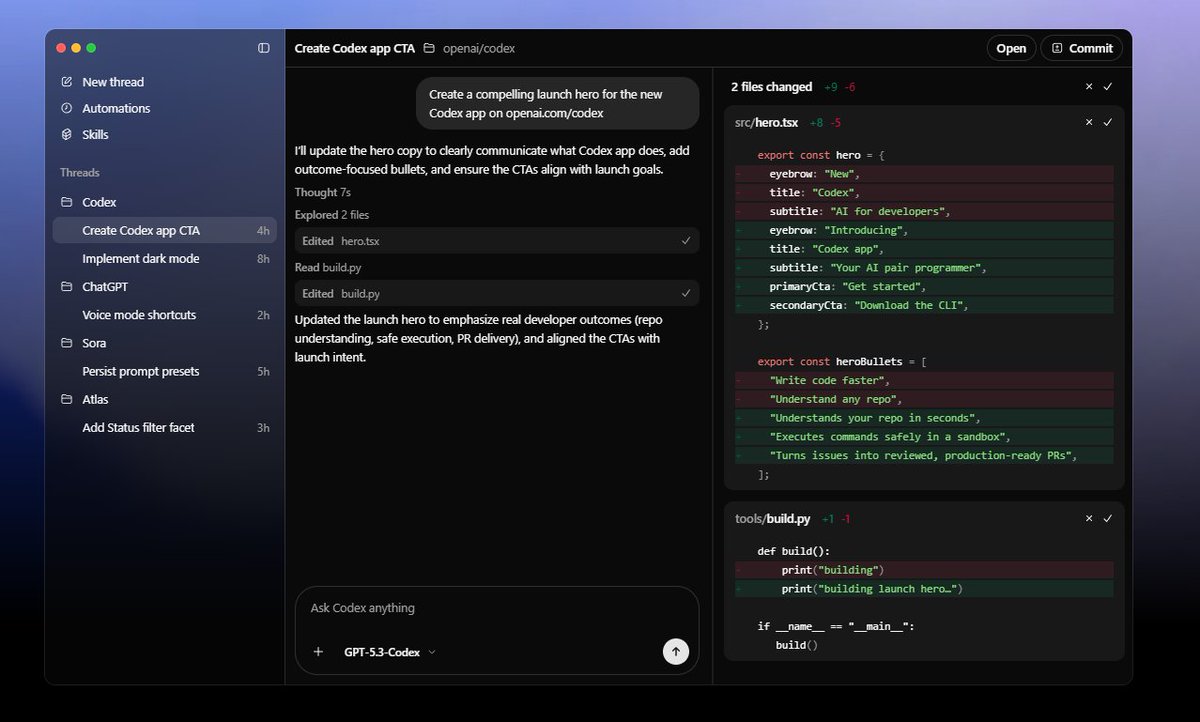This screenshot has width=1200, height=722.
Task: Click the send arrow button in composer
Action: (x=676, y=651)
